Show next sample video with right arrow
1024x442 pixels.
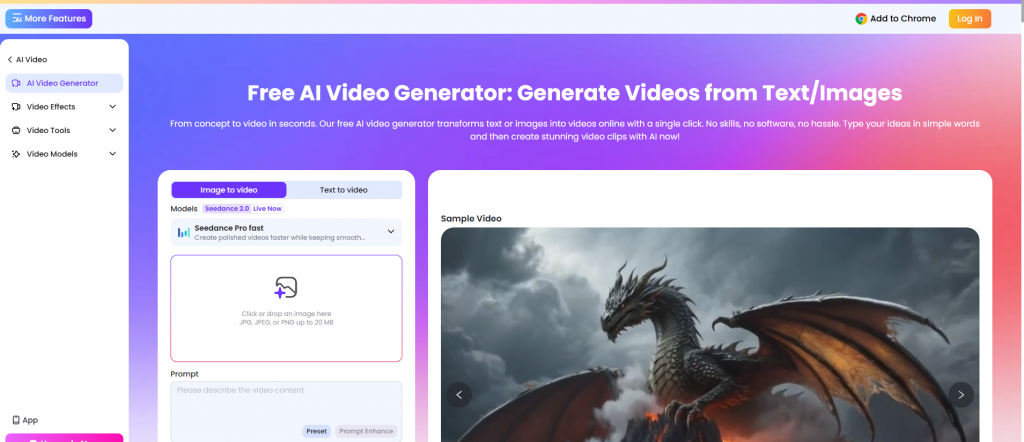961,394
